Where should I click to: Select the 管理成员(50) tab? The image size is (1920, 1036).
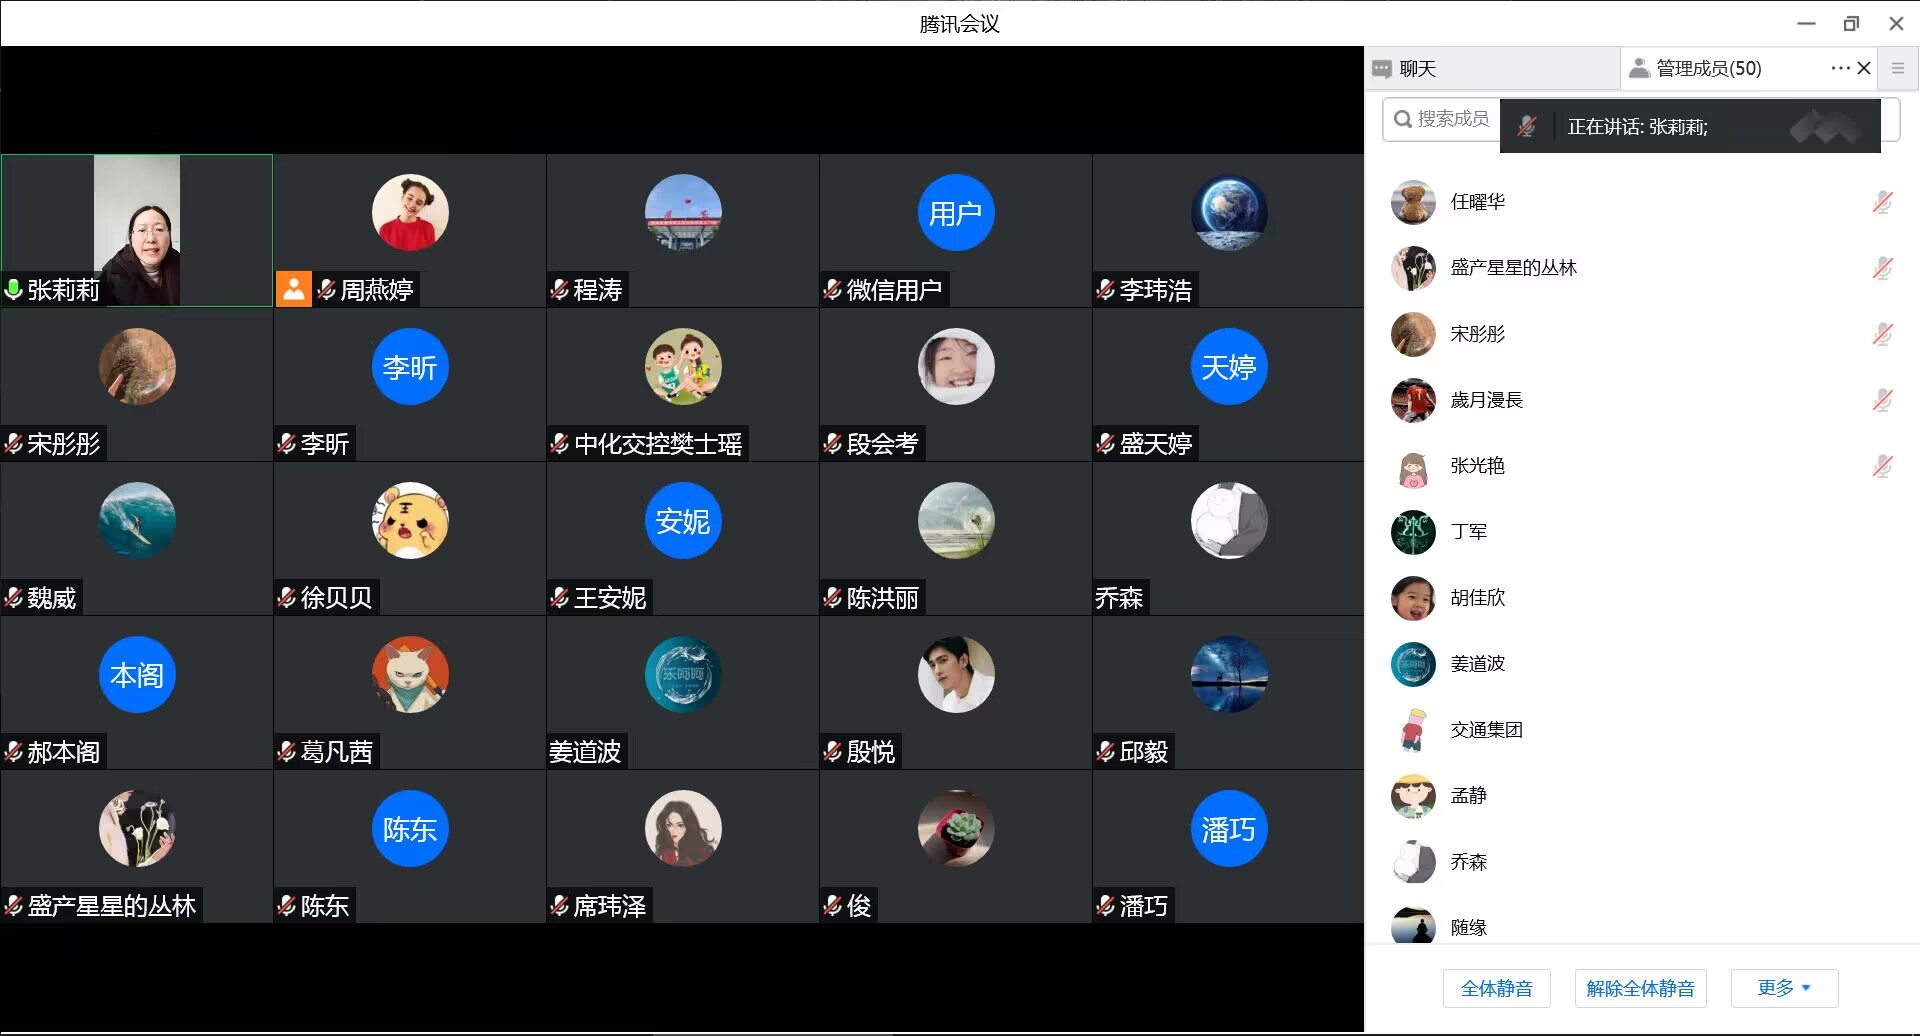pos(1708,69)
